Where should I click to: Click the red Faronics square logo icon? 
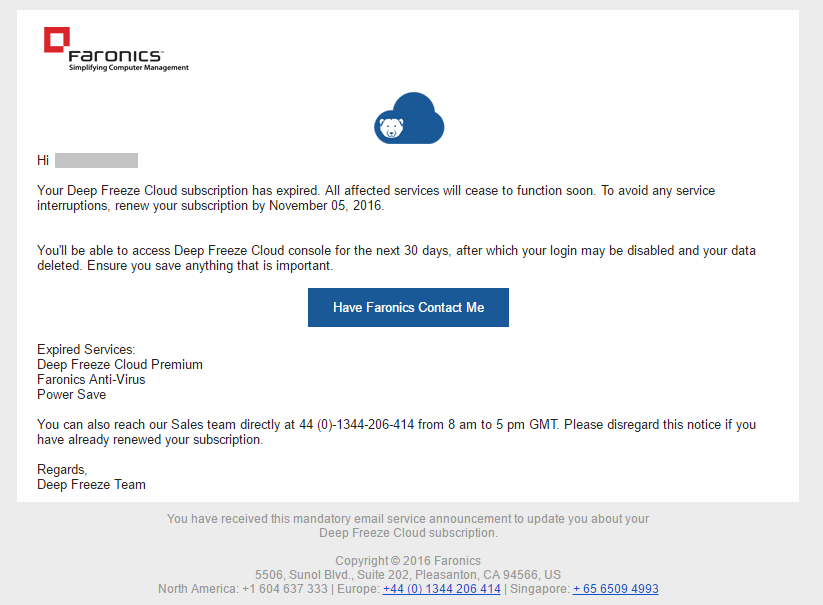pos(57,40)
